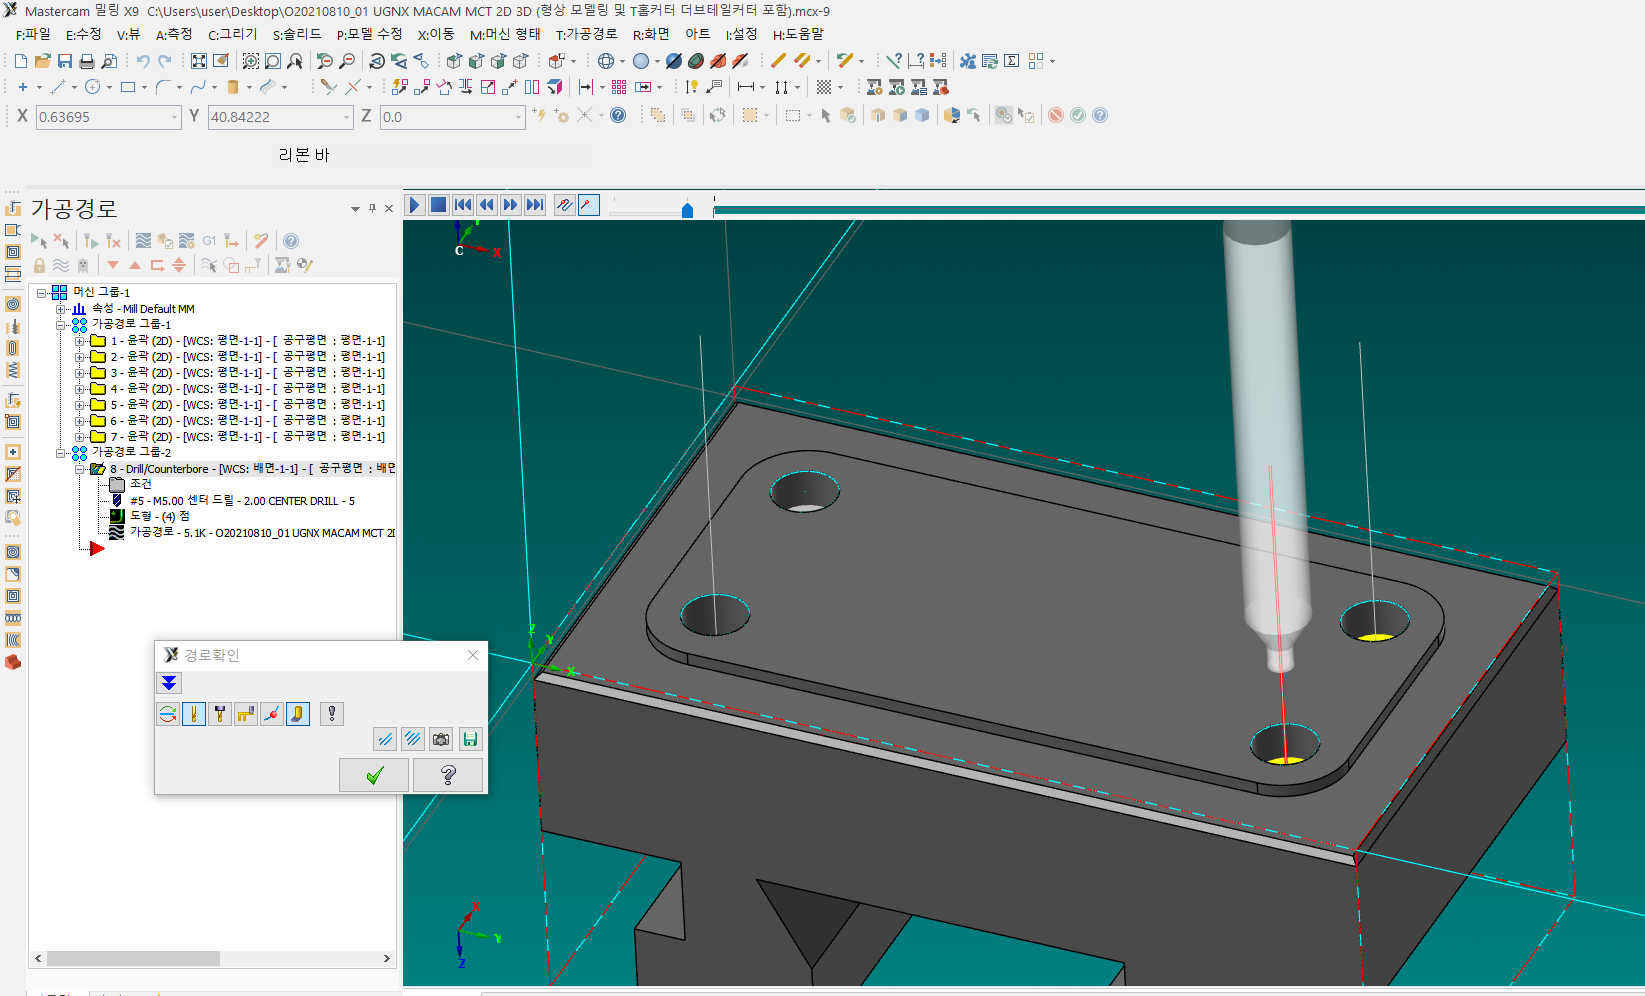The width and height of the screenshot is (1645, 996).
Task: Redo the last action
Action: 165,61
